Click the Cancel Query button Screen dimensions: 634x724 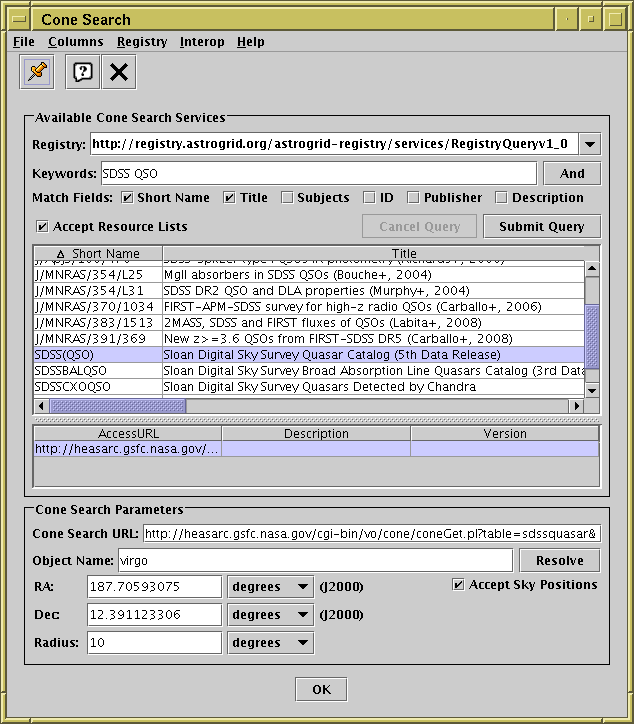click(419, 226)
